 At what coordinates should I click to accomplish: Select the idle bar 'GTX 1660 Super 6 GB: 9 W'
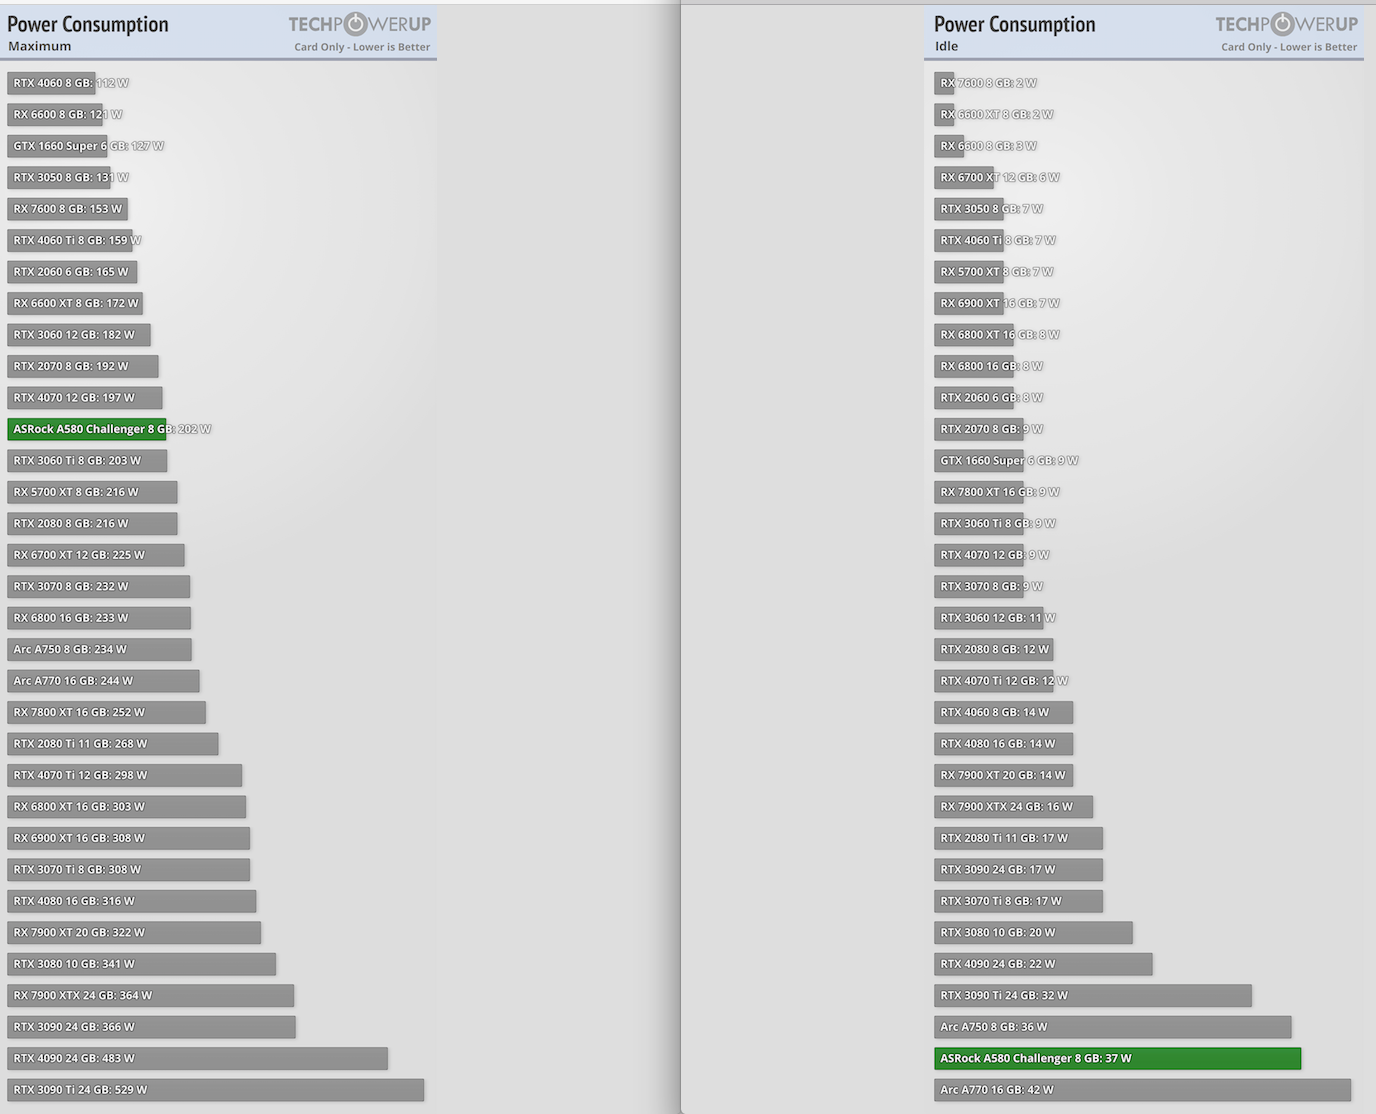pos(979,461)
